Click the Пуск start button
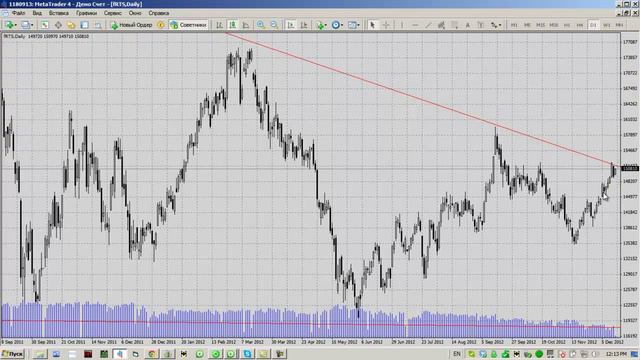 pyautogui.click(x=13, y=354)
